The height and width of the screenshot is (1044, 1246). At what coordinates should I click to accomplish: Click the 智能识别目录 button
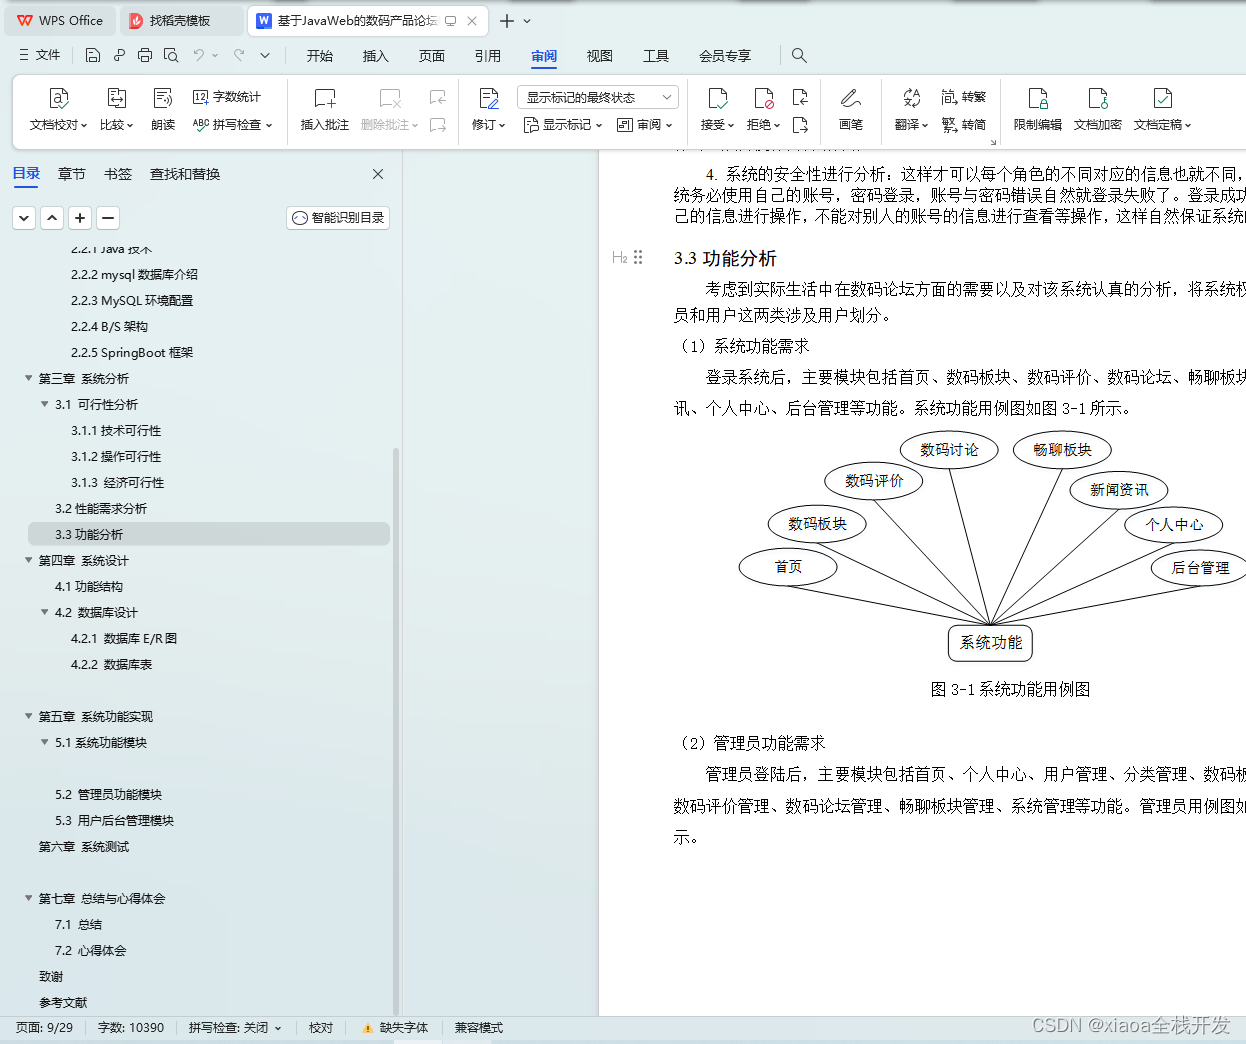(337, 217)
